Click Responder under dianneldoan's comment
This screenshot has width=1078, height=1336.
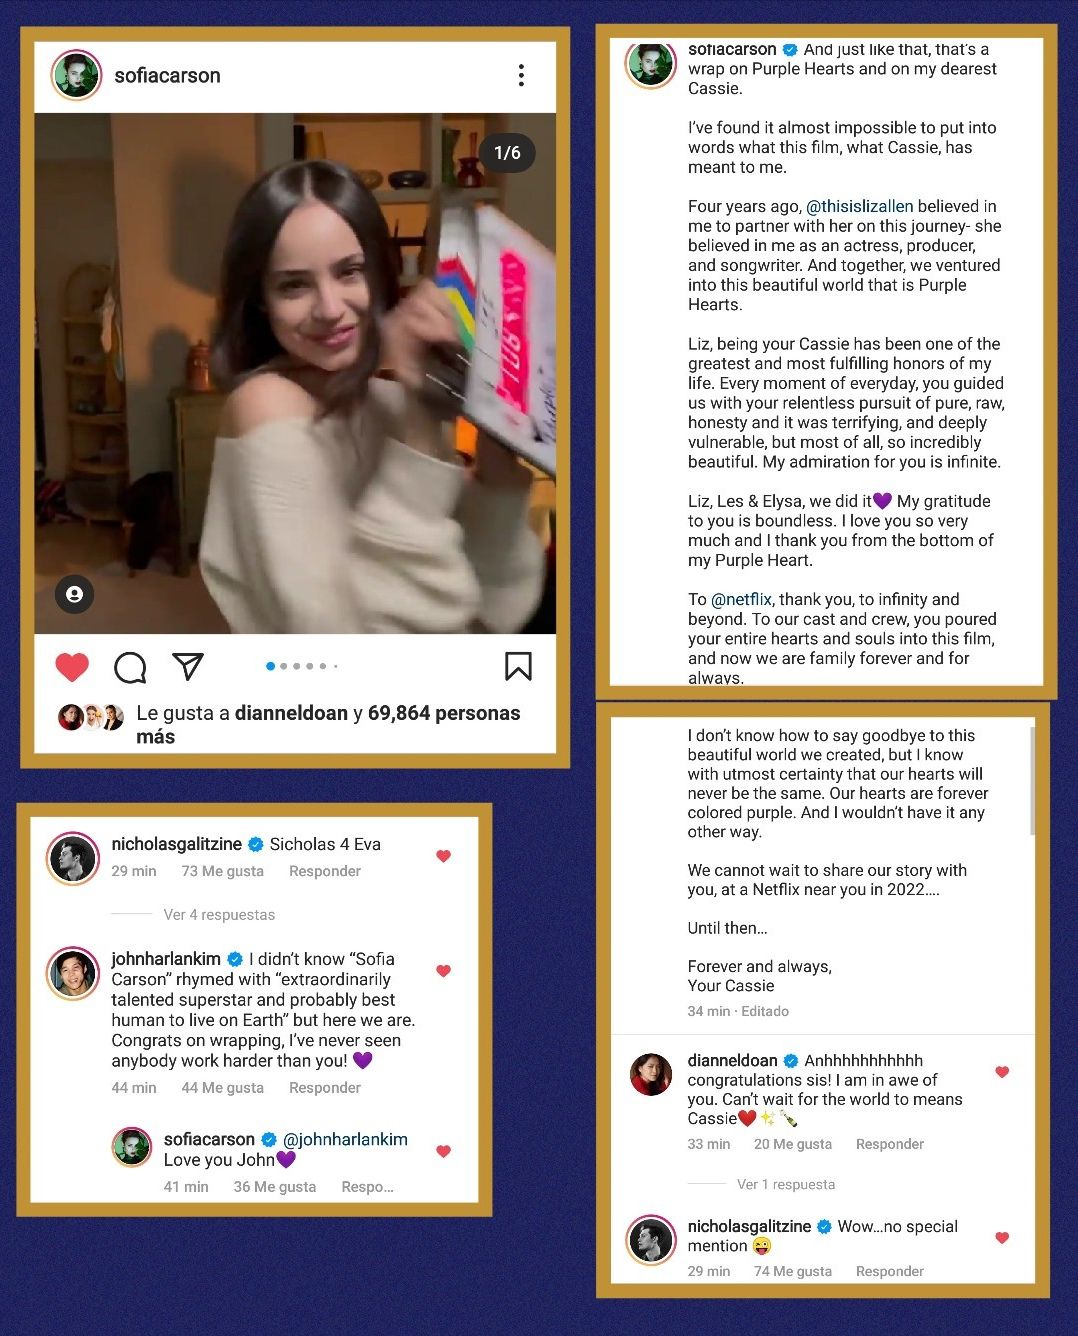coord(890,1143)
